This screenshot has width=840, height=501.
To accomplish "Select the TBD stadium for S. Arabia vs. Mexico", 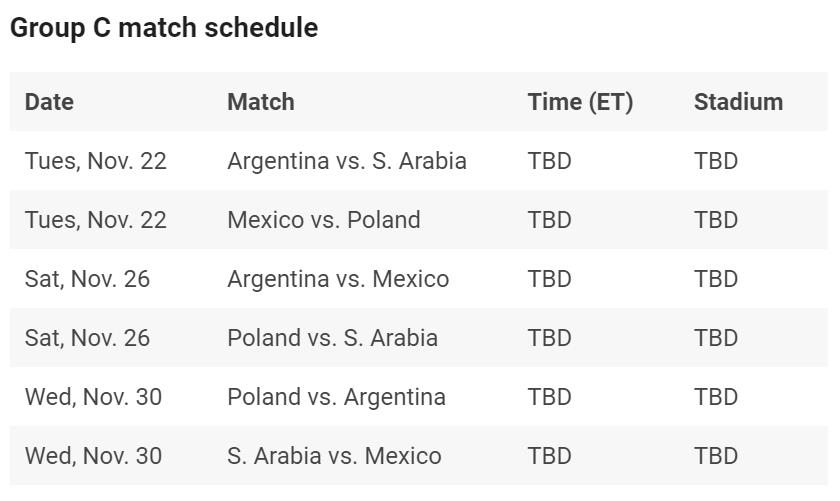I will (x=716, y=455).
